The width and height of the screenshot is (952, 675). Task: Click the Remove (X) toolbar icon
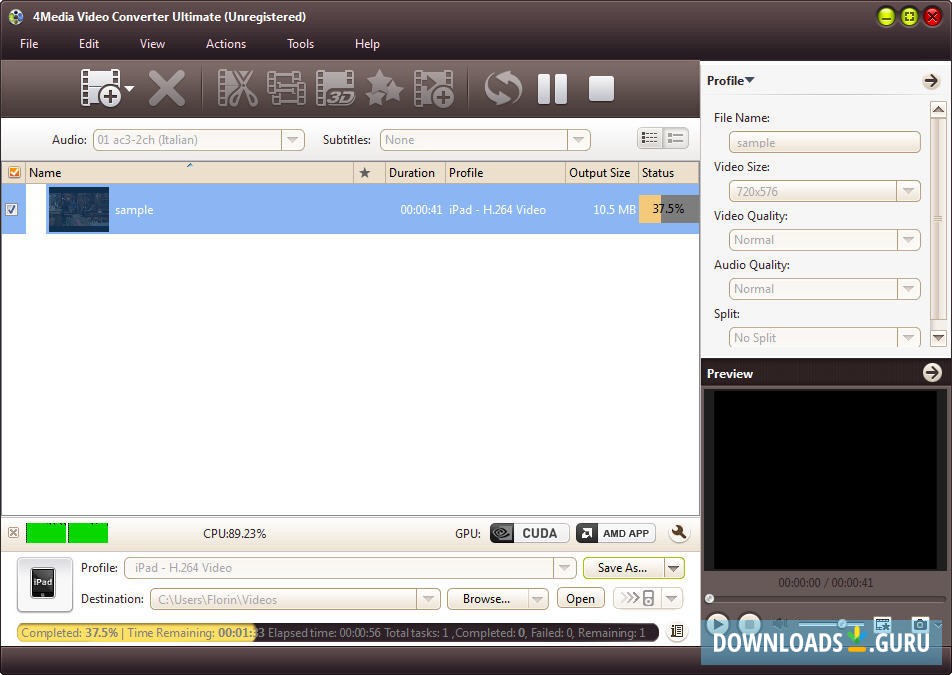(x=167, y=89)
